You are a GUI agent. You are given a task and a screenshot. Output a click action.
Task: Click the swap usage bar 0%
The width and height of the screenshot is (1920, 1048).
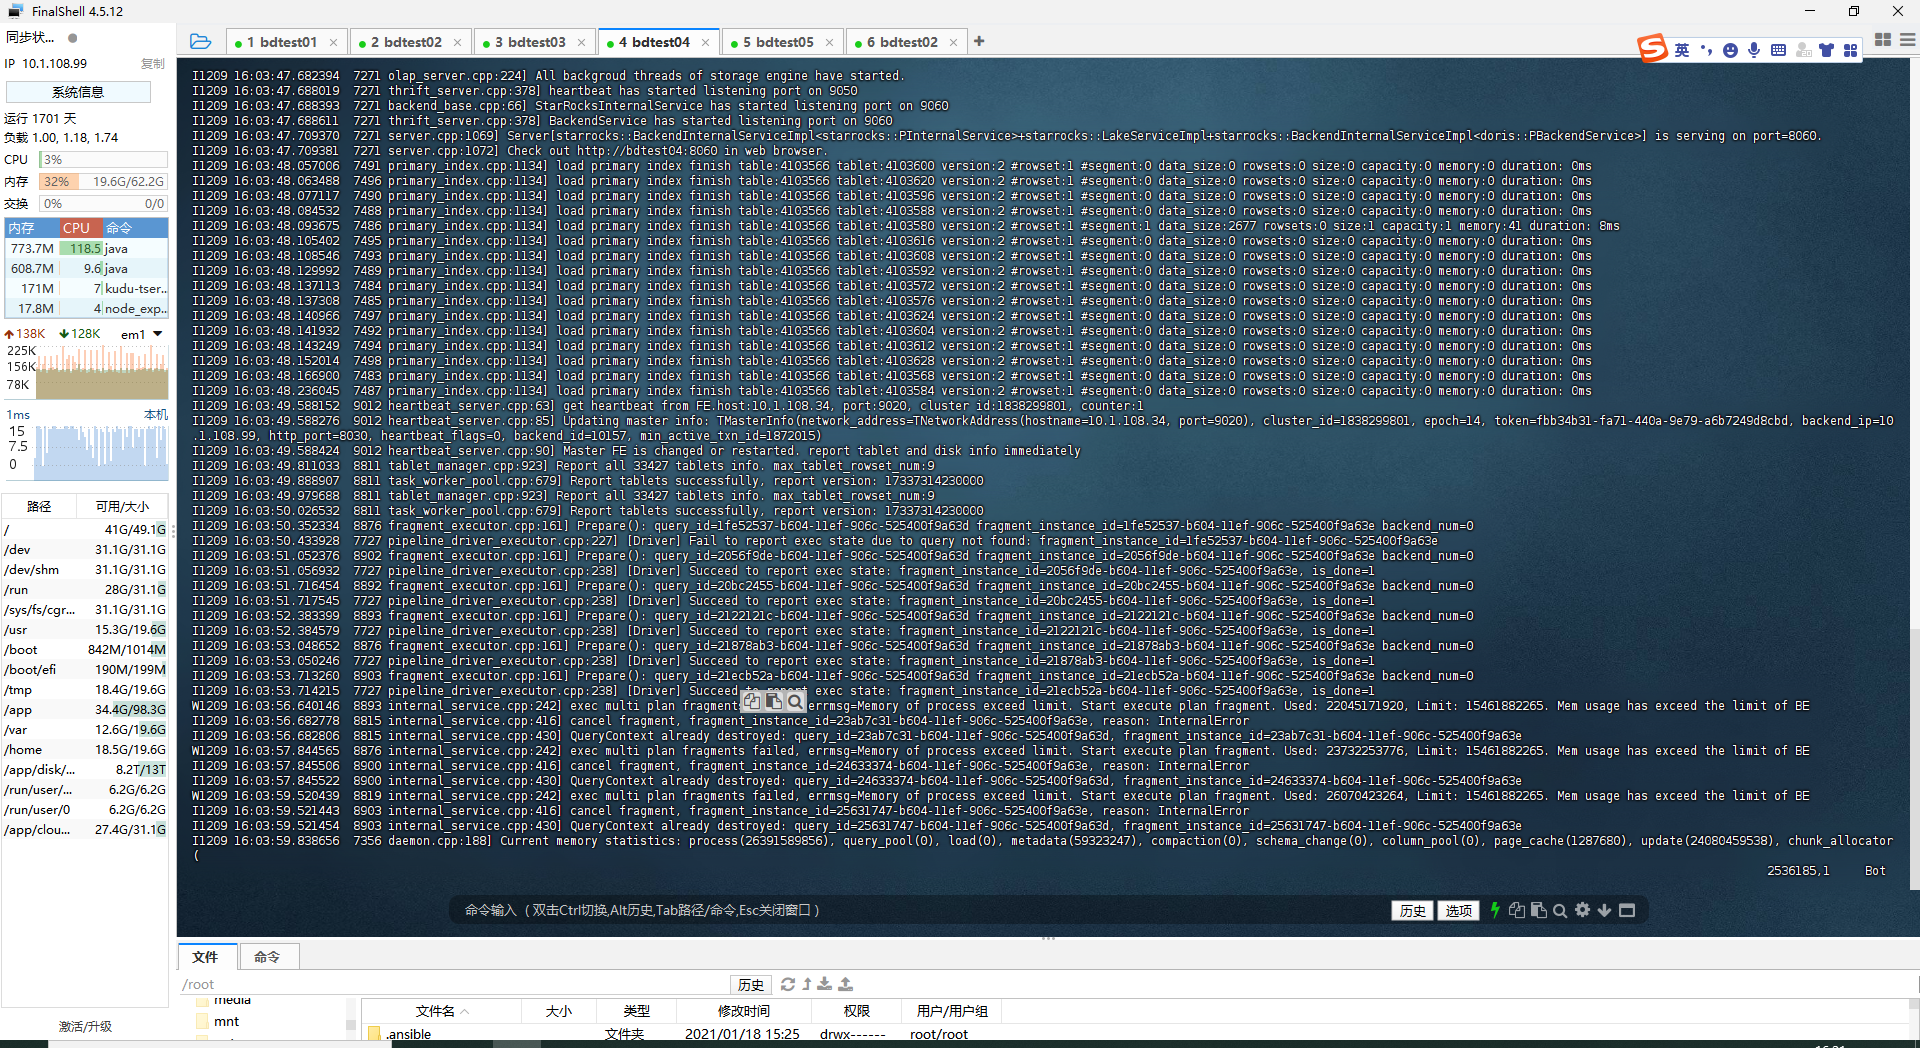(103, 204)
